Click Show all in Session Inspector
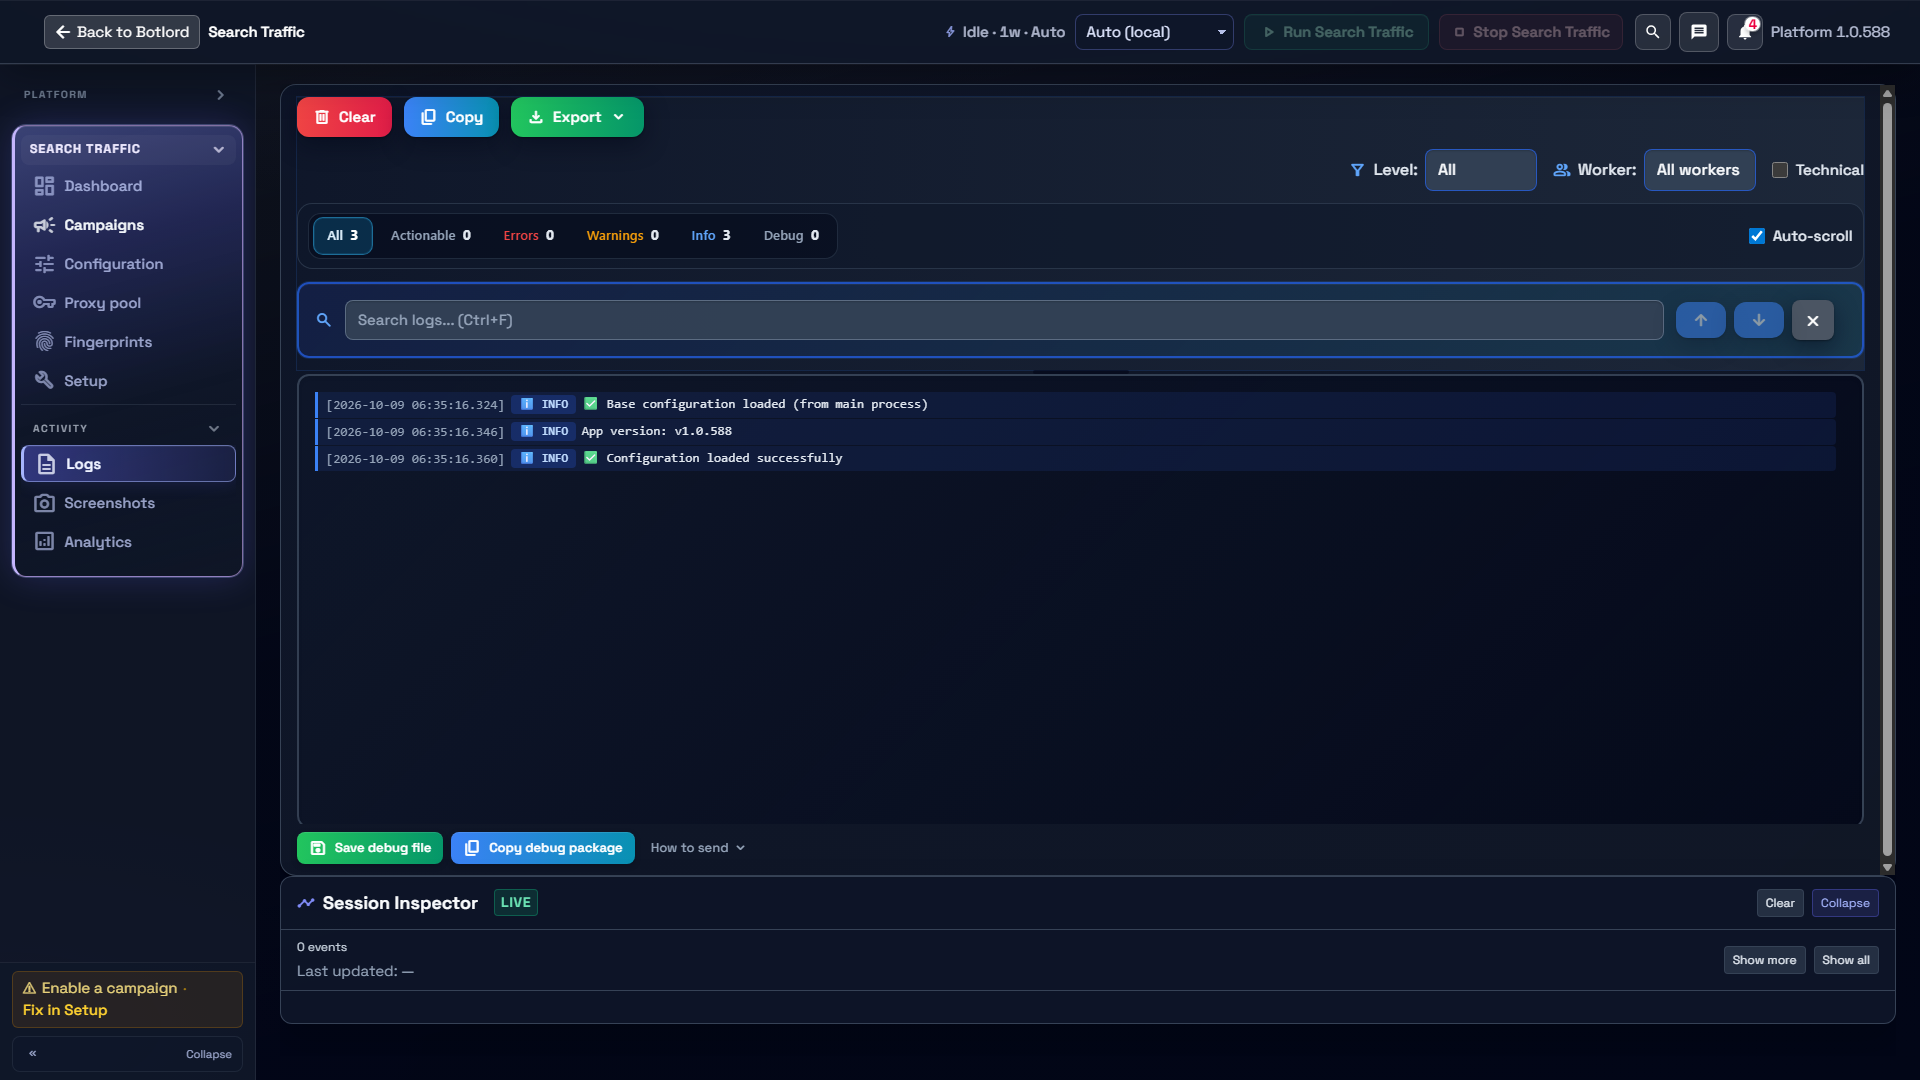 coord(1846,960)
